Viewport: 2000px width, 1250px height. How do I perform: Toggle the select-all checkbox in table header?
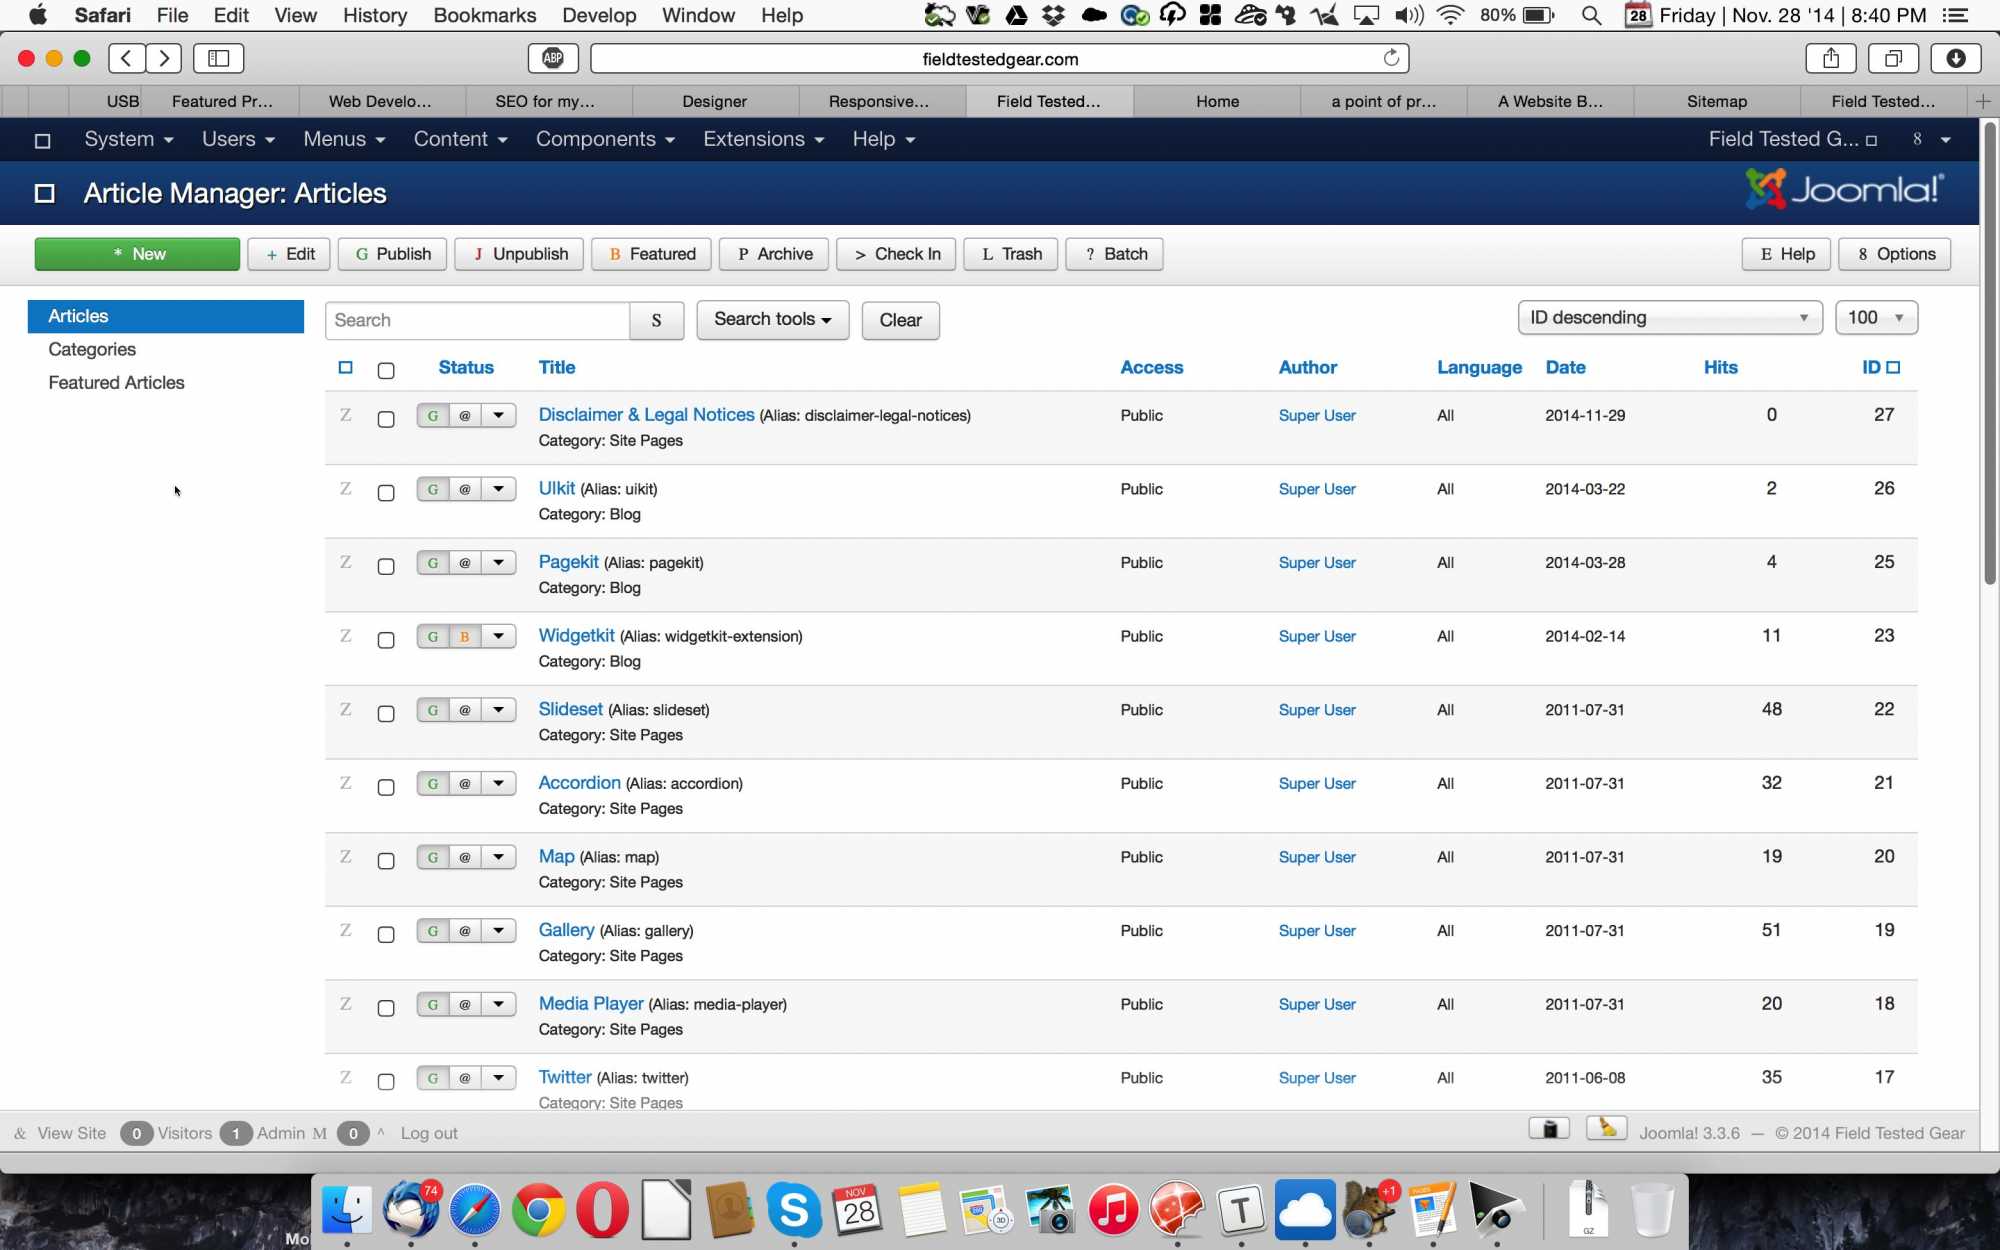point(386,370)
